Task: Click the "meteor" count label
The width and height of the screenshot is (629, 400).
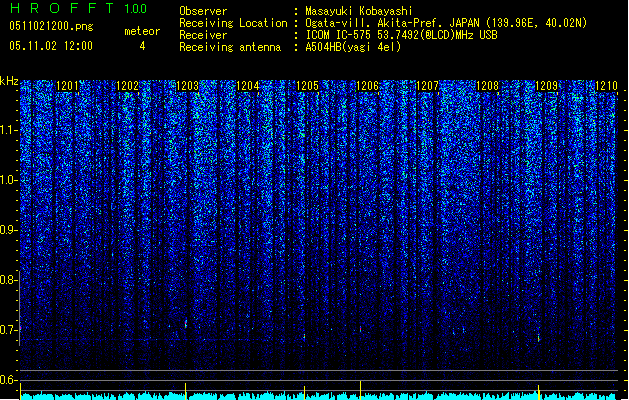Action: [142, 31]
